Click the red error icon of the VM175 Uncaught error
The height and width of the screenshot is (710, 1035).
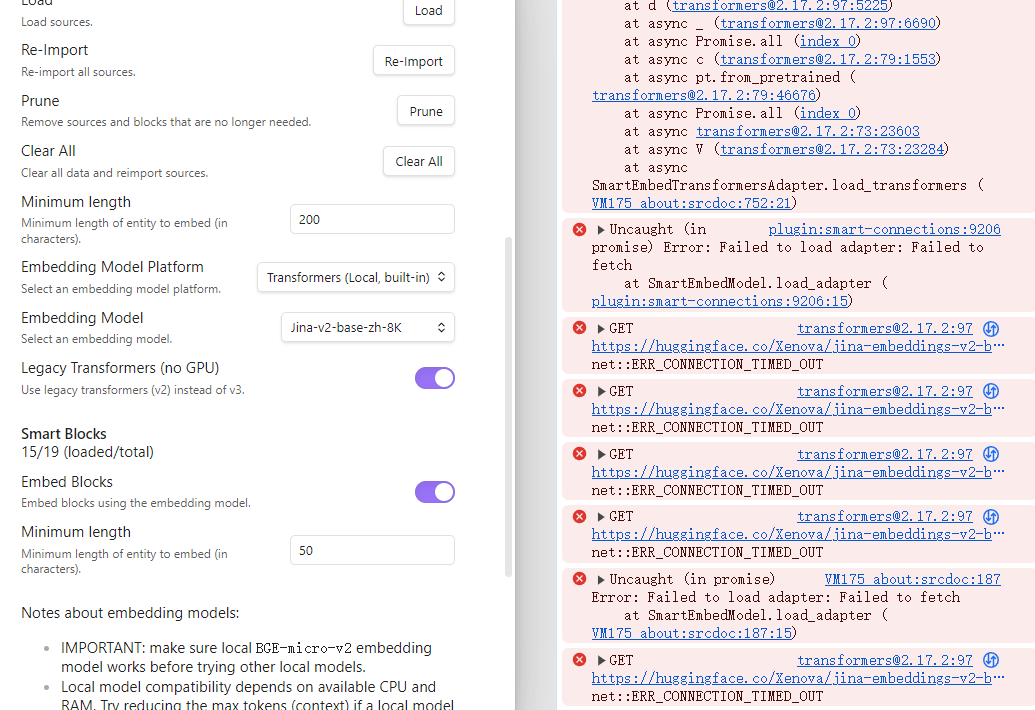(579, 579)
